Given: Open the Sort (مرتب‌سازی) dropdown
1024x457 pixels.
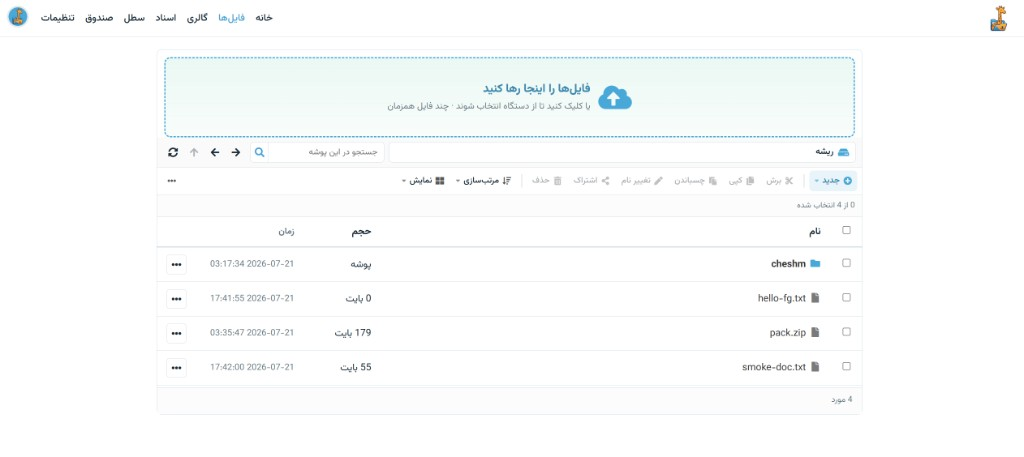Looking at the screenshot, I should click(x=483, y=180).
